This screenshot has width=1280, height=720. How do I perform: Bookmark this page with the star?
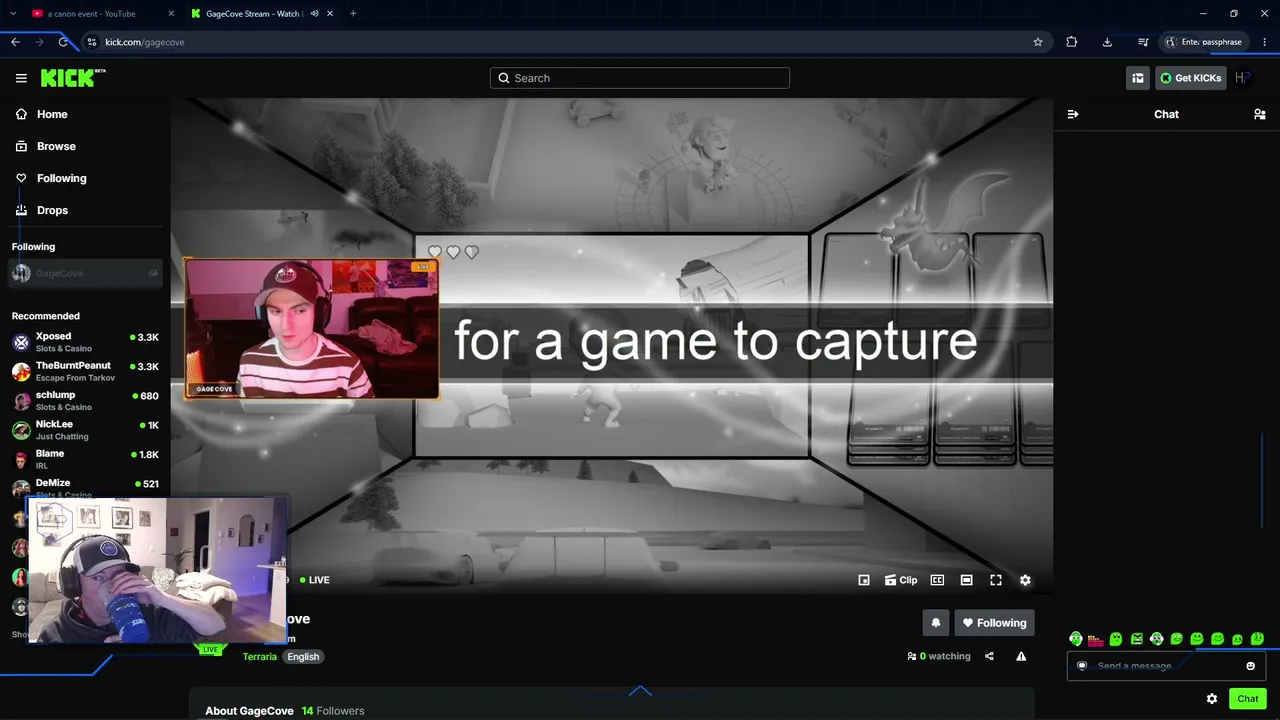coord(1038,42)
